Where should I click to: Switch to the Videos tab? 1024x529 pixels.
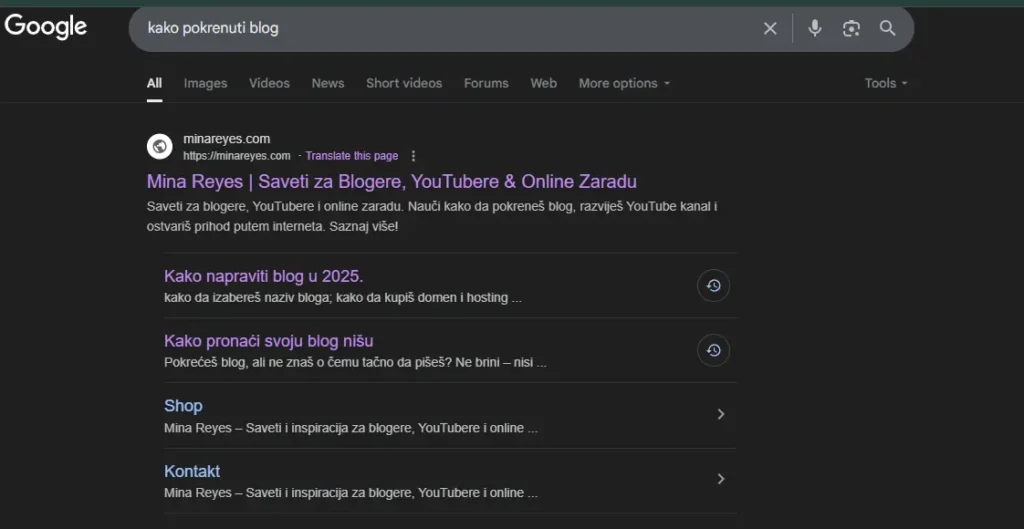click(x=269, y=83)
